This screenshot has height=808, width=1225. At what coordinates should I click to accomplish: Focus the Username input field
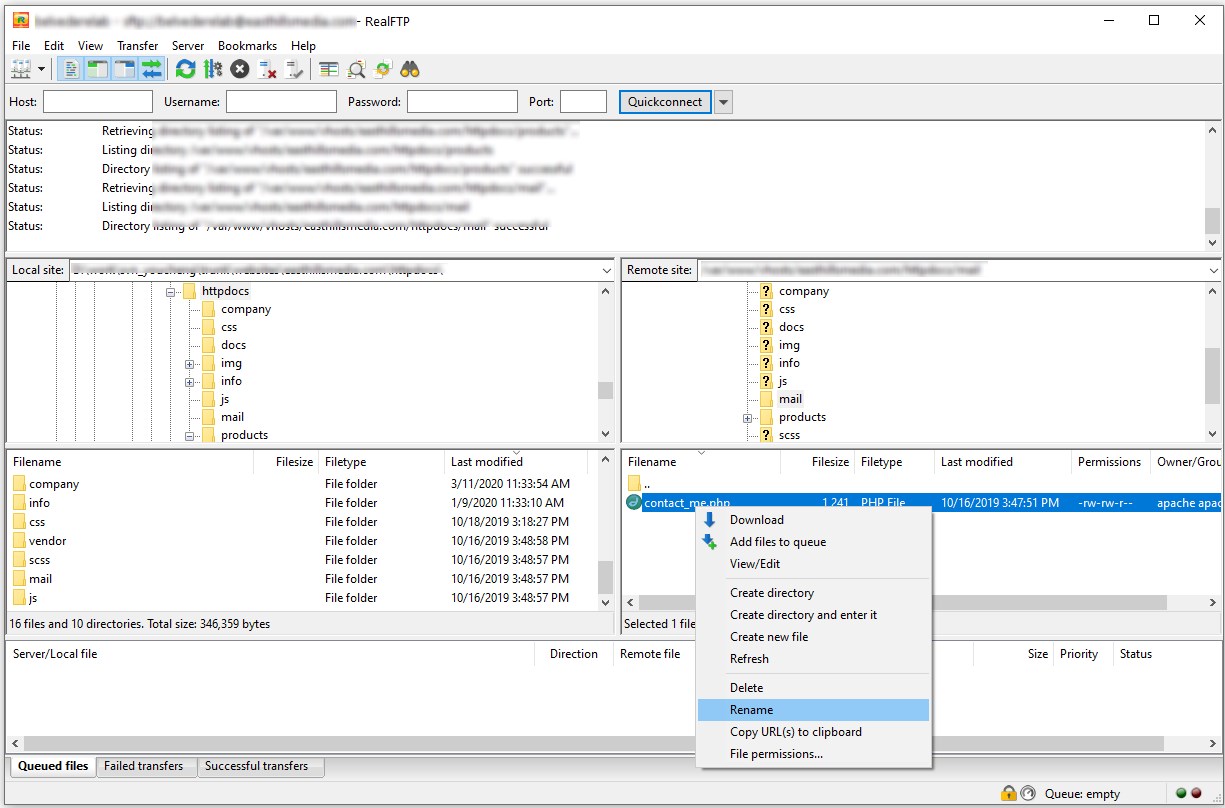coord(281,102)
